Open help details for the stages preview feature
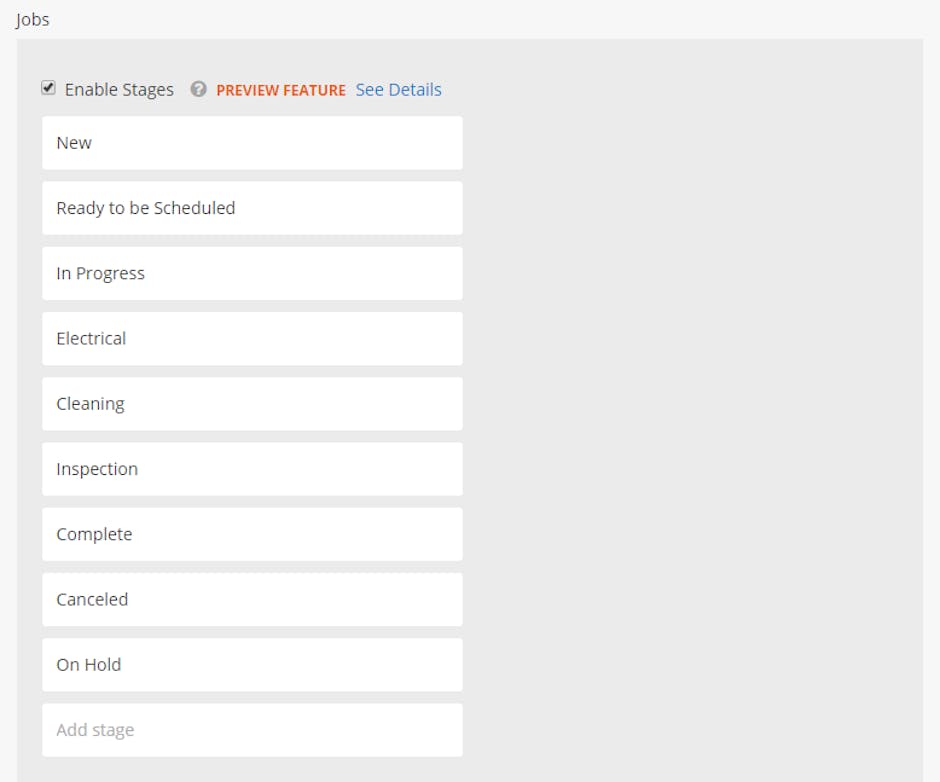Image resolution: width=940 pixels, height=782 pixels. [x=198, y=89]
